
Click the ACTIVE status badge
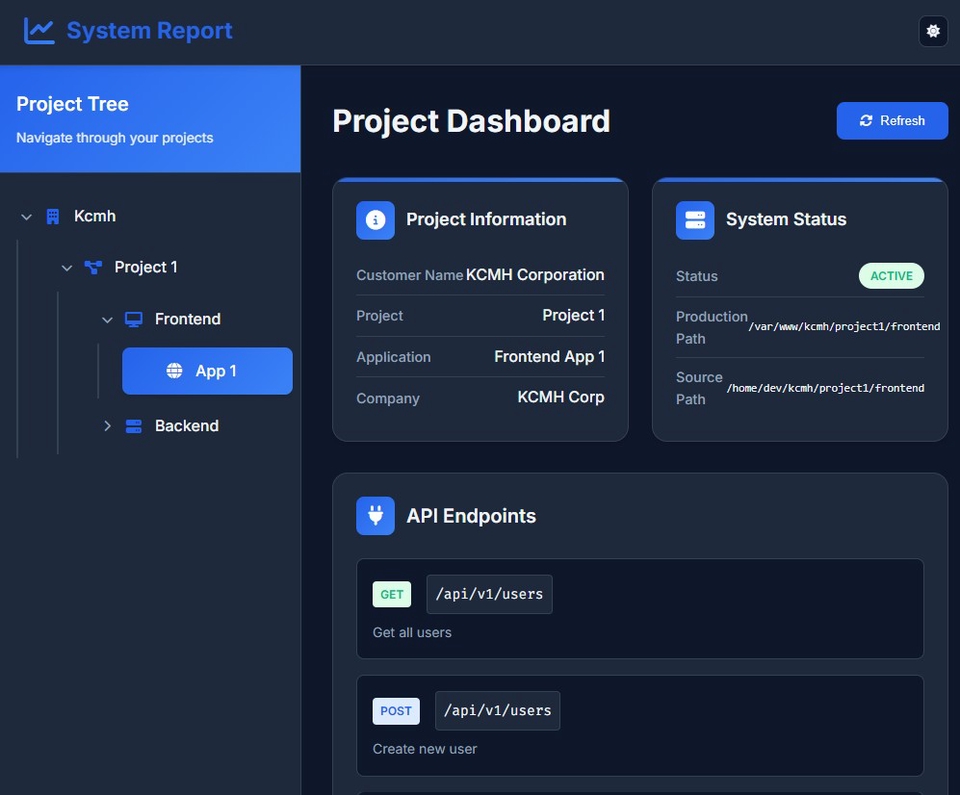891,275
